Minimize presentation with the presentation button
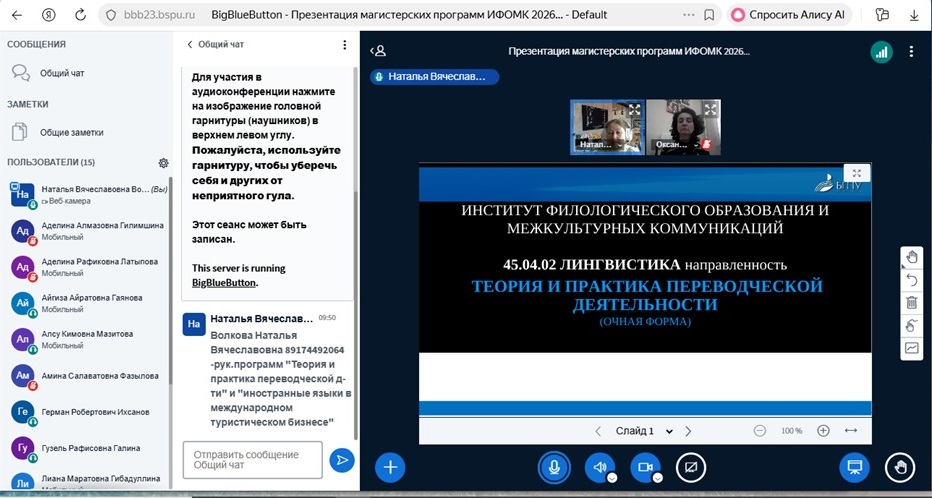 854,467
